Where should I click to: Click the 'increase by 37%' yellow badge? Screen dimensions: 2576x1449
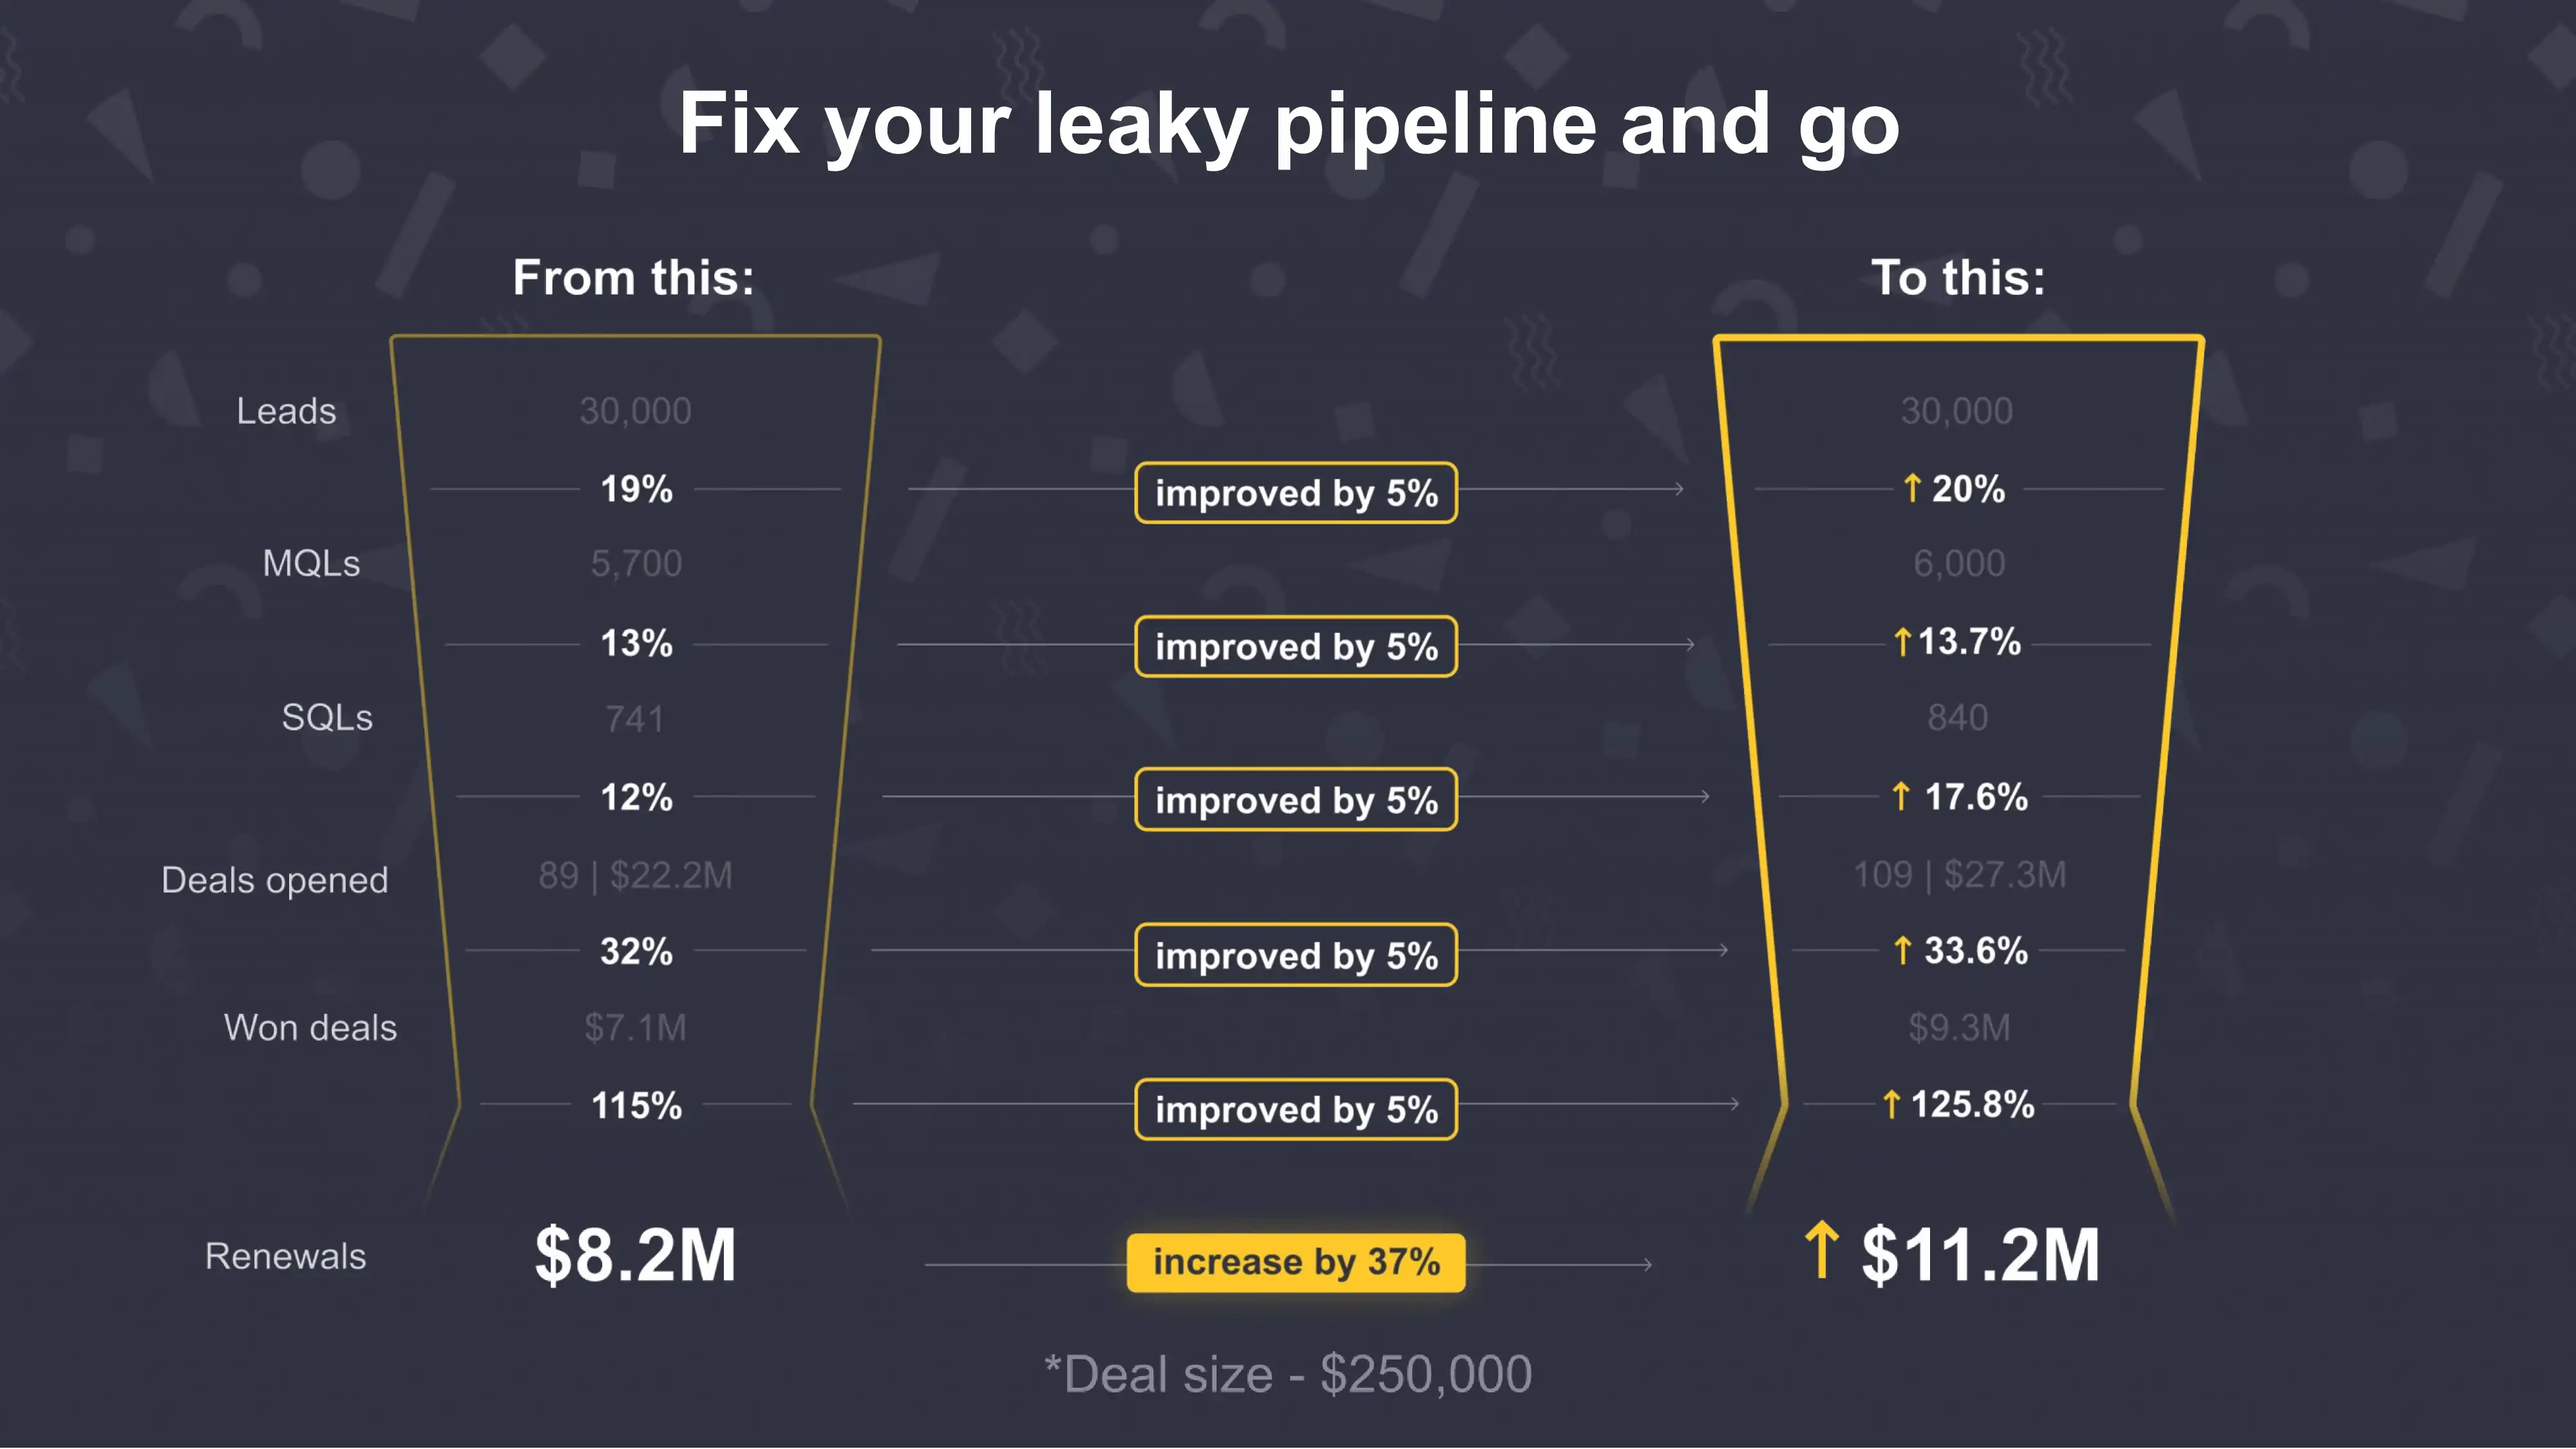pos(1296,1263)
